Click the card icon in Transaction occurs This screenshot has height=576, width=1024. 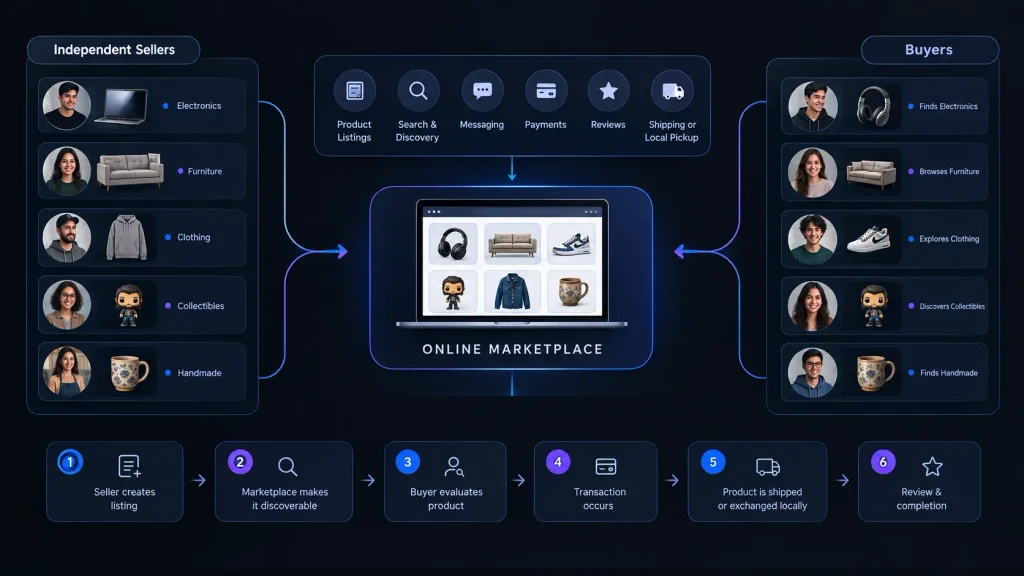click(x=606, y=466)
